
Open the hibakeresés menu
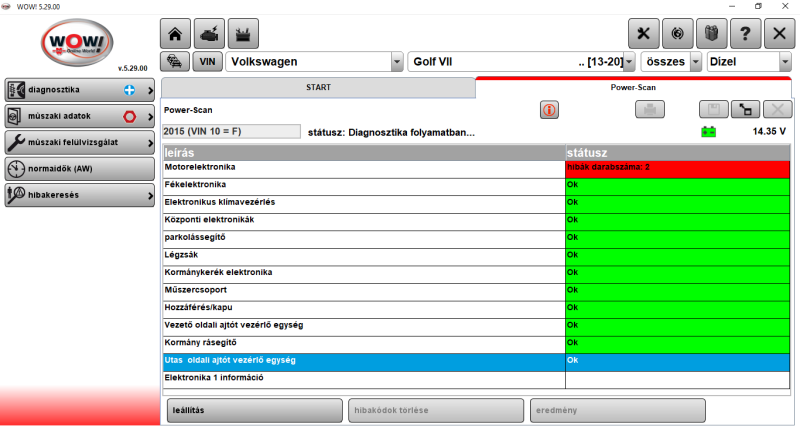pyautogui.click(x=79, y=195)
